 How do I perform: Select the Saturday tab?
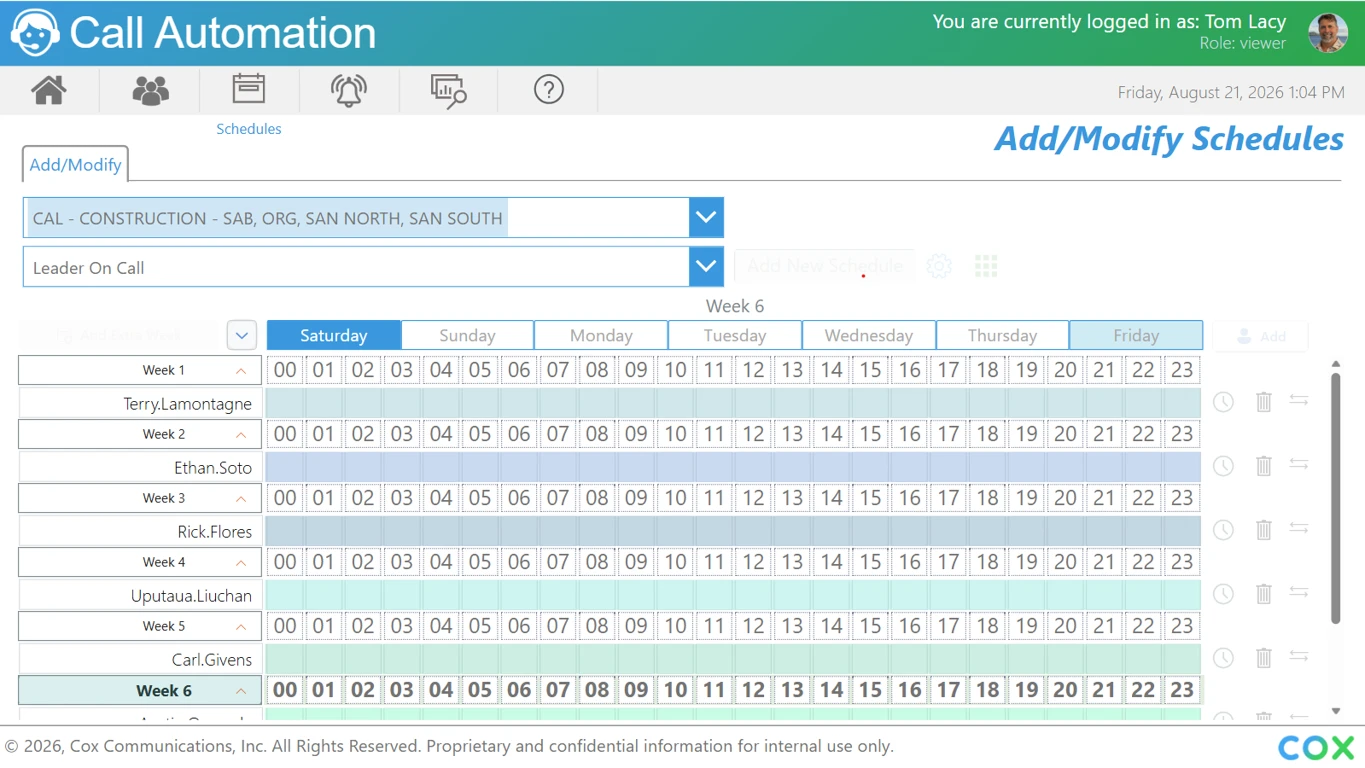pos(334,335)
